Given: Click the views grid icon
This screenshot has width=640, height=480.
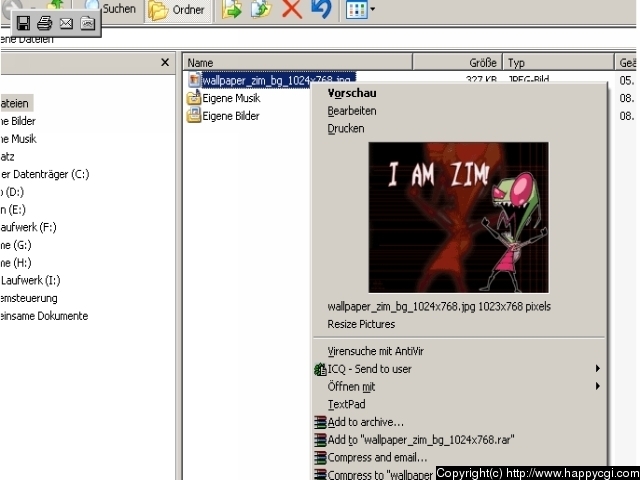Looking at the screenshot, I should [x=357, y=9].
